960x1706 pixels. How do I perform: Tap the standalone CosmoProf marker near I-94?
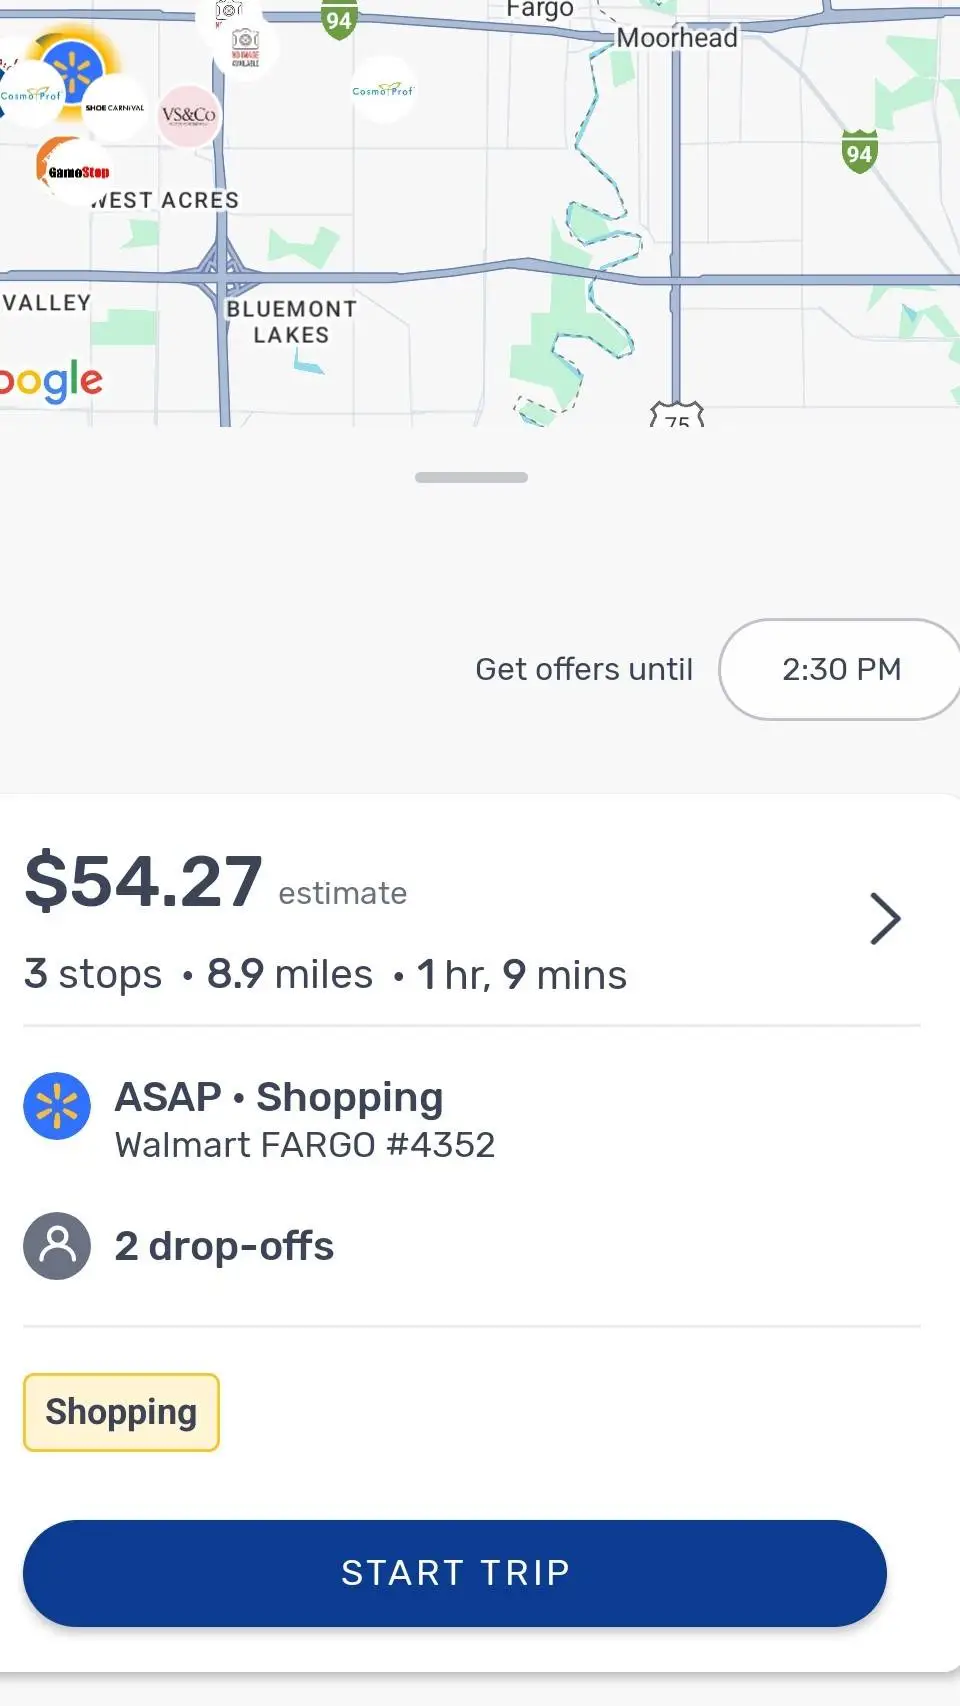pyautogui.click(x=383, y=90)
